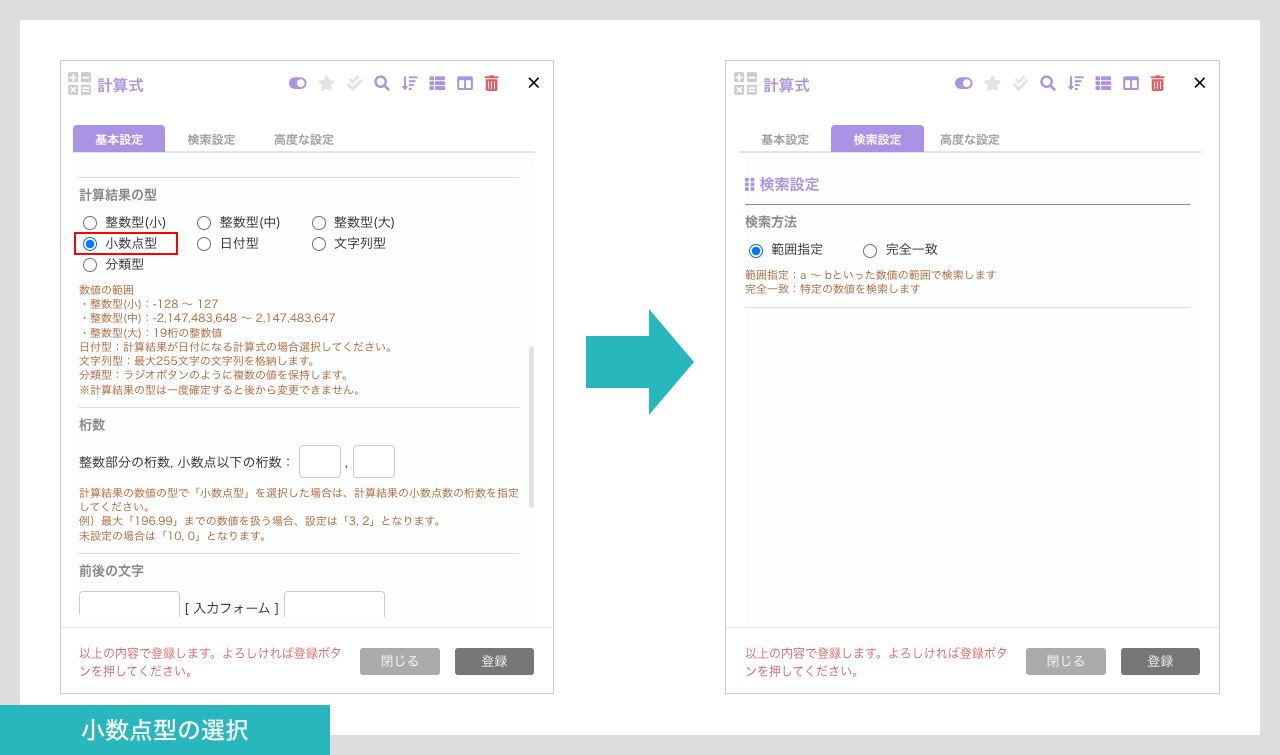Screen dimensions: 1280x755
Task: Click the list view icon in right dialog
Action: (x=1103, y=83)
